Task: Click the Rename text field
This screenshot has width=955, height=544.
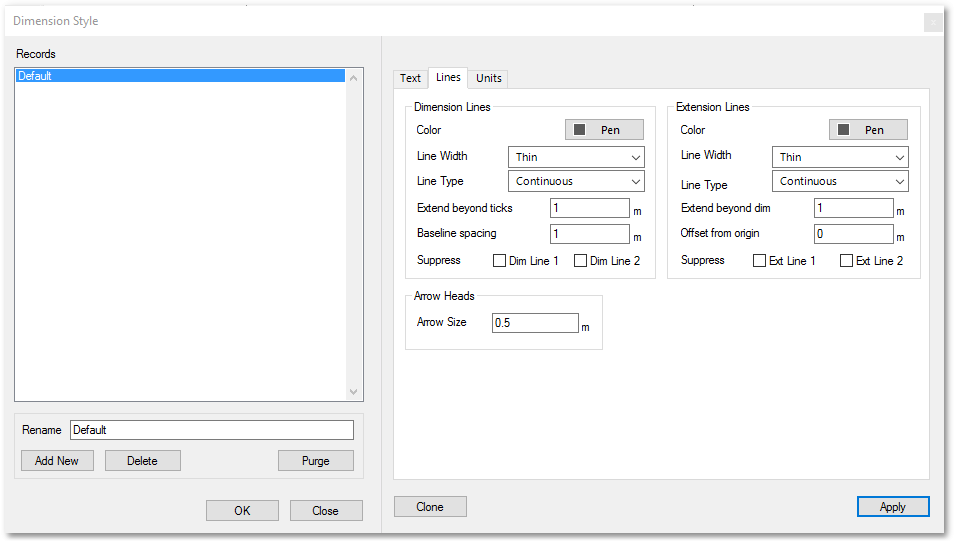Action: (212, 430)
